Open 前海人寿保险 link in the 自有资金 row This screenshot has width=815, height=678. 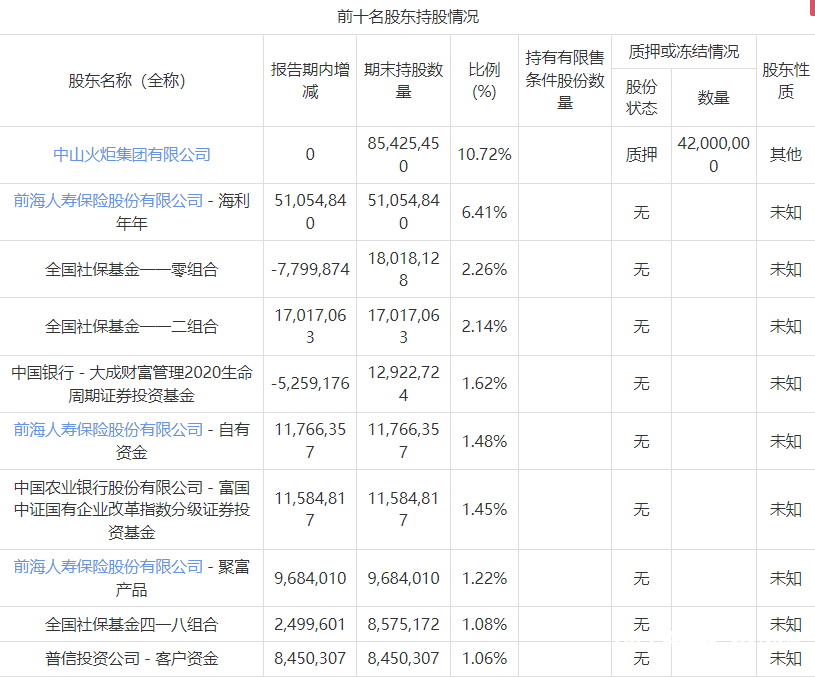click(x=108, y=430)
